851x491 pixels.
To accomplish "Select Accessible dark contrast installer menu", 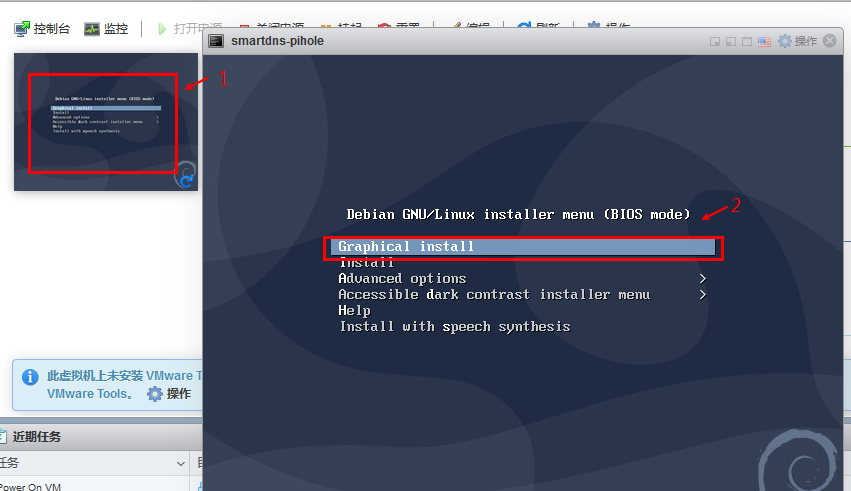I will coord(494,295).
